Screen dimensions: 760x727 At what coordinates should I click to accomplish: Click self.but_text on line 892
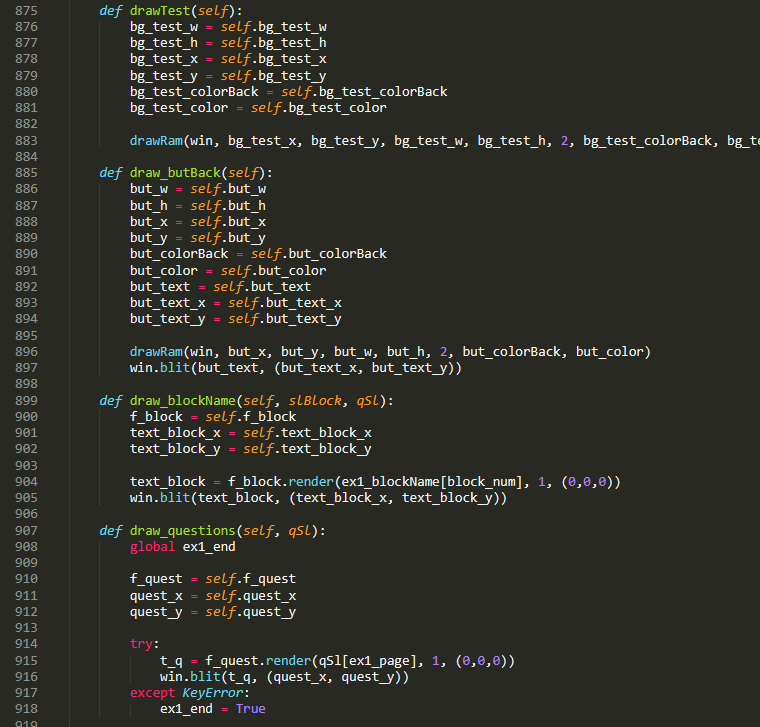coord(262,286)
